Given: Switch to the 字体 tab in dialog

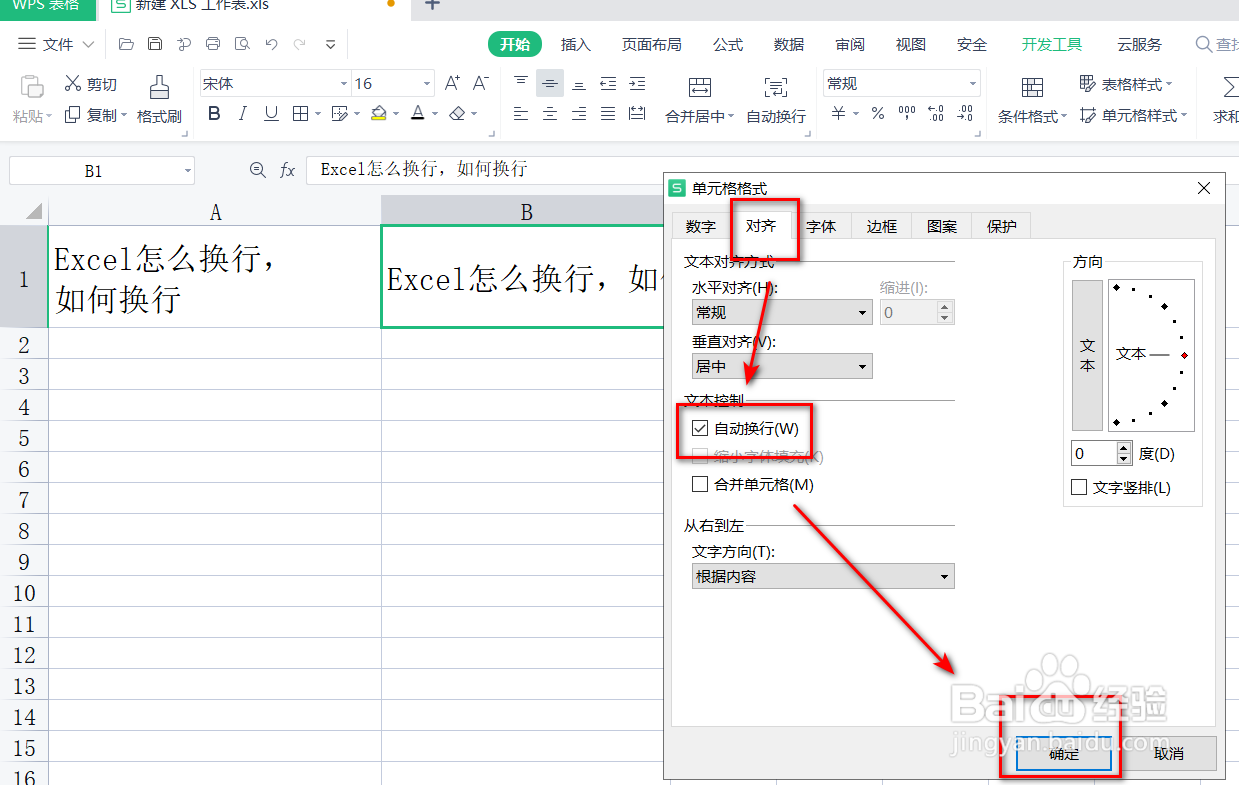Looking at the screenshot, I should click(822, 226).
